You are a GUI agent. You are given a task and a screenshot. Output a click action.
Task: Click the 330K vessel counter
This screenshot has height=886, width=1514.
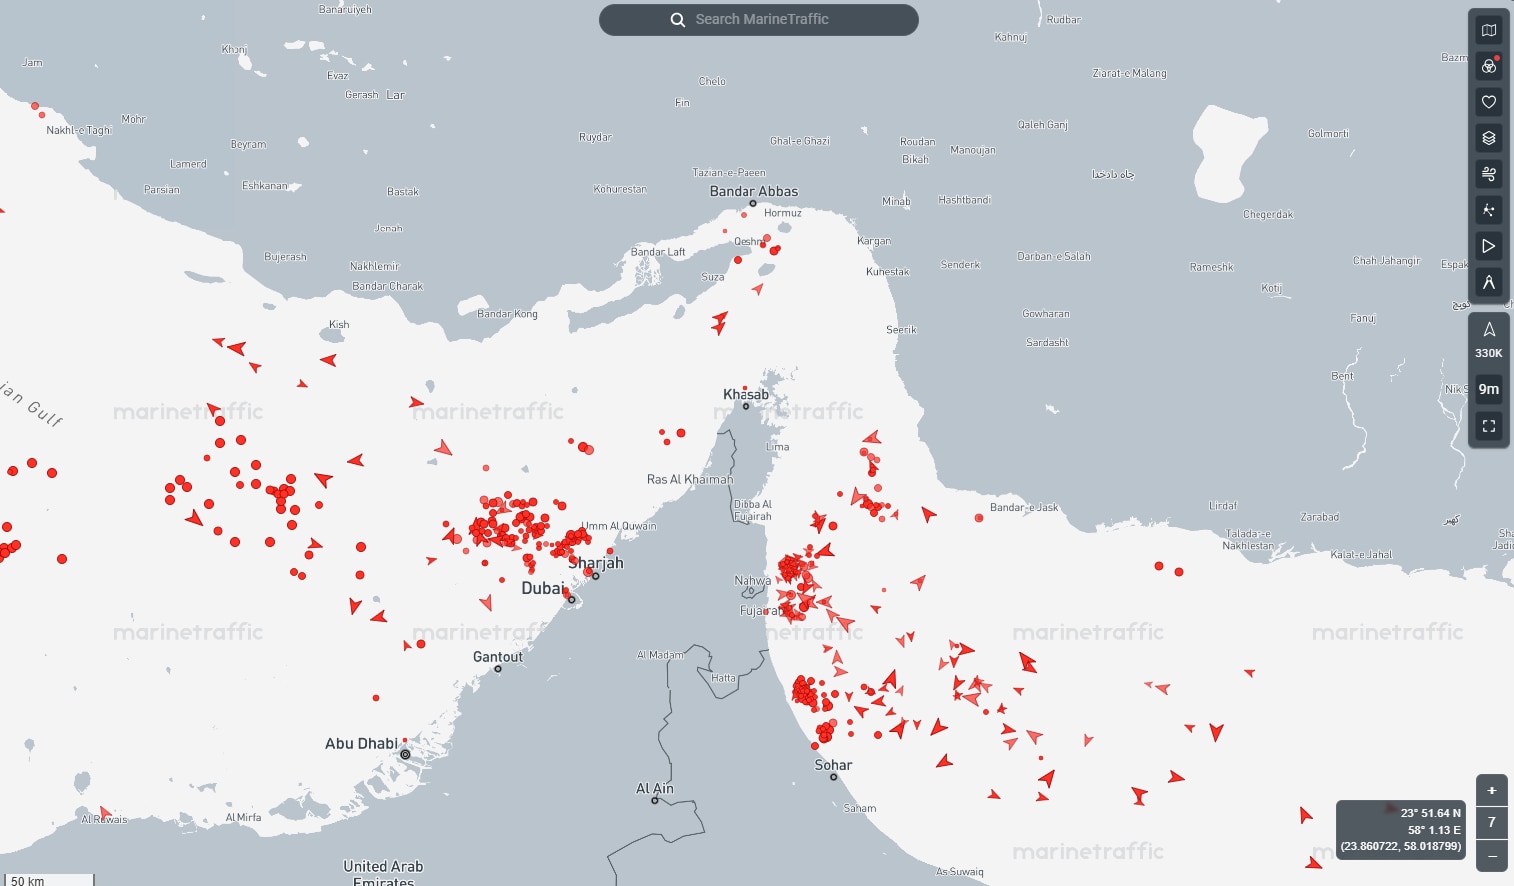(1488, 353)
